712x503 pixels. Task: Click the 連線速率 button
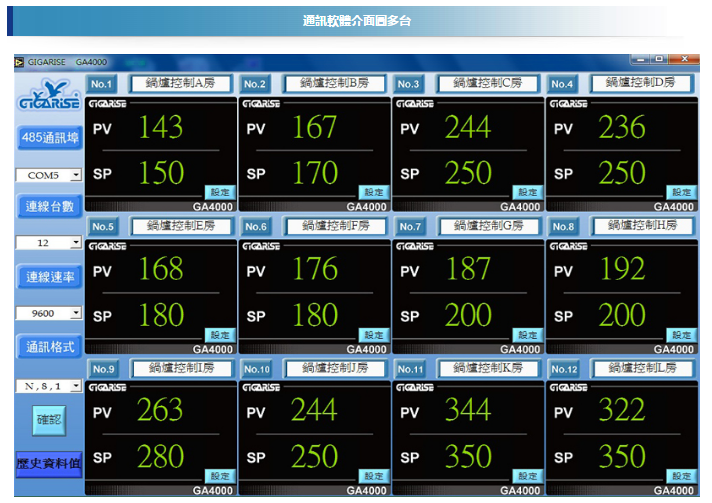(50, 277)
